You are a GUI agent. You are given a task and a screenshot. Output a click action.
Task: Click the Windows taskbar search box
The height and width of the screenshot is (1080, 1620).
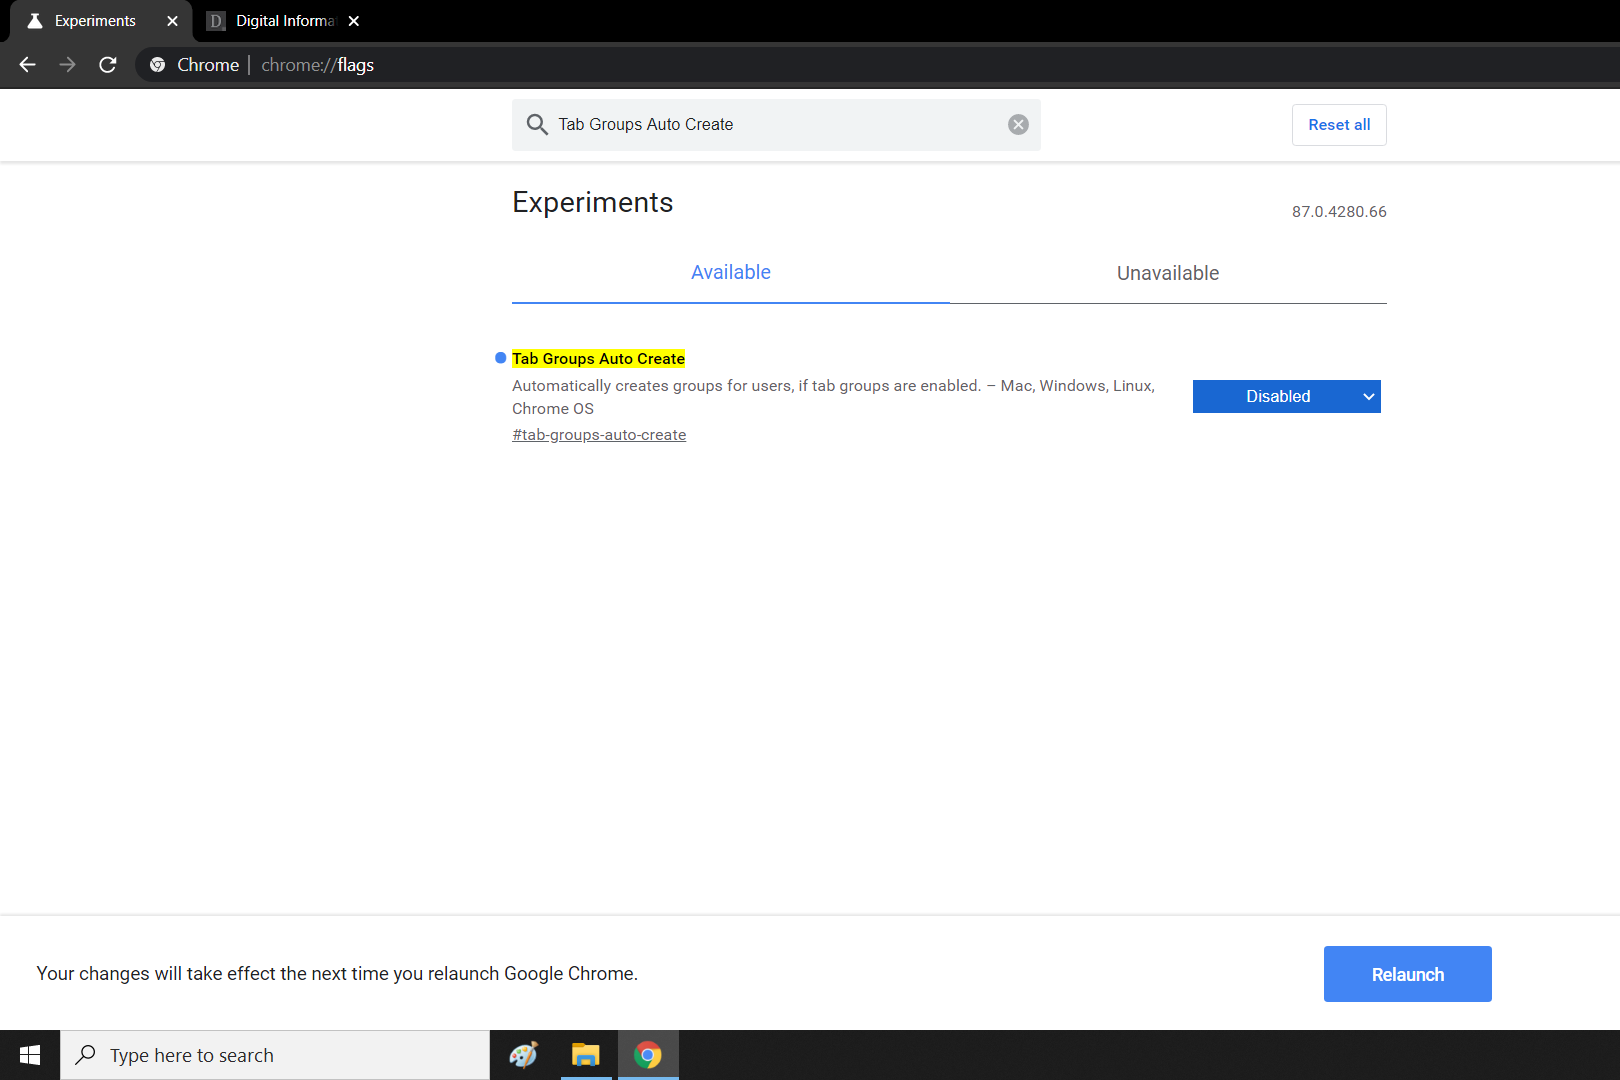[x=275, y=1055]
